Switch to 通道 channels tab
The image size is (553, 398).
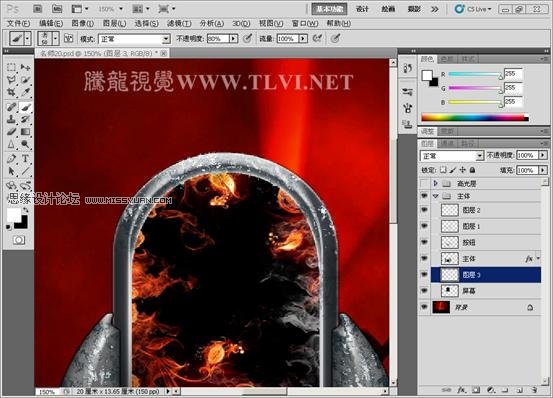(x=448, y=143)
